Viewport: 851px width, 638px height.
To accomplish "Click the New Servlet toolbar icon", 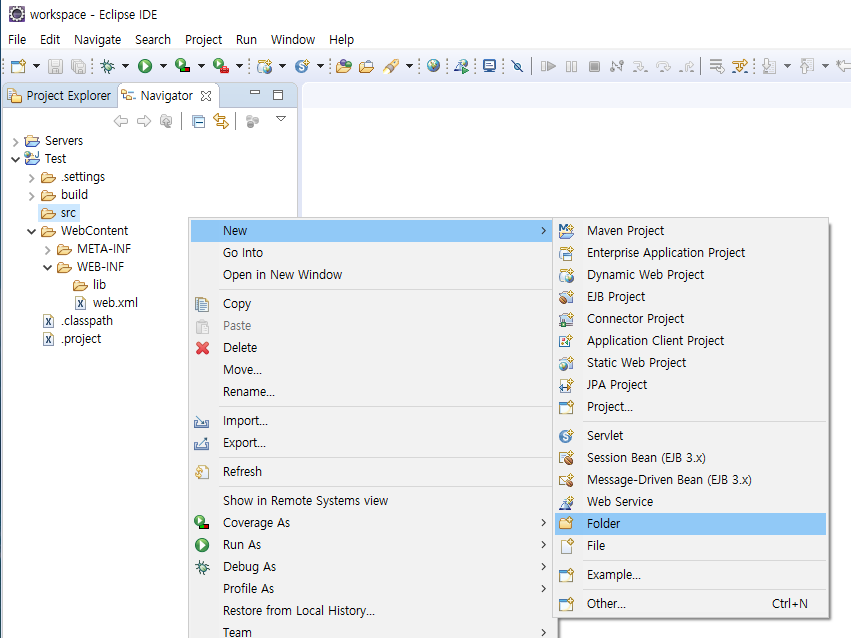I will point(302,66).
